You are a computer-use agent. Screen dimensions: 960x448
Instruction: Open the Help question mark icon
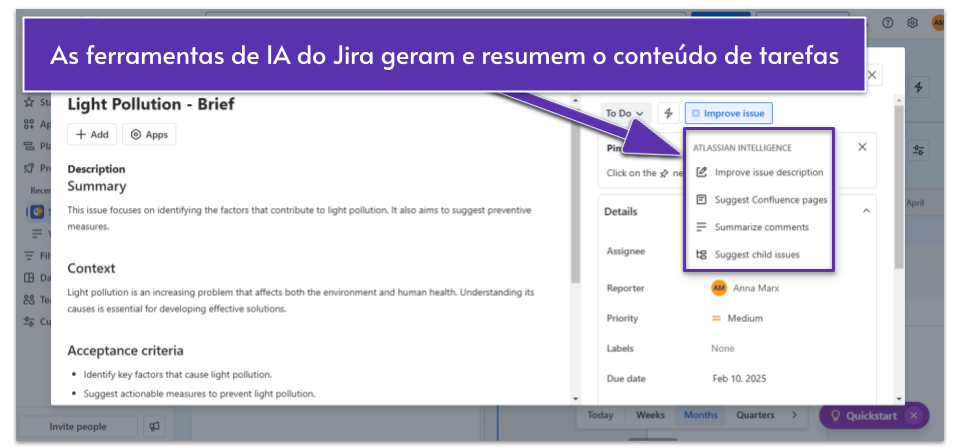click(x=888, y=23)
